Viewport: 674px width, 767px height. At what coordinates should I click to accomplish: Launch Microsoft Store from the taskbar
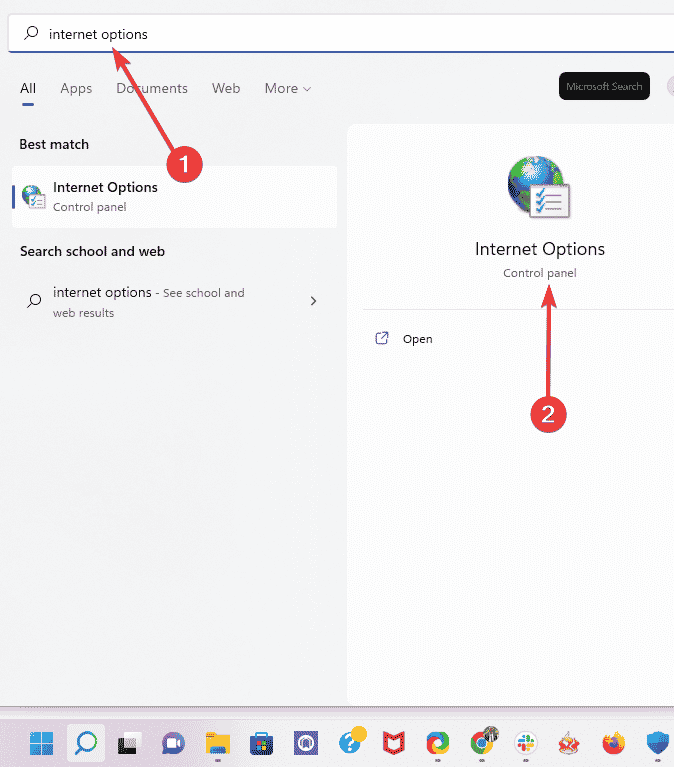262,744
